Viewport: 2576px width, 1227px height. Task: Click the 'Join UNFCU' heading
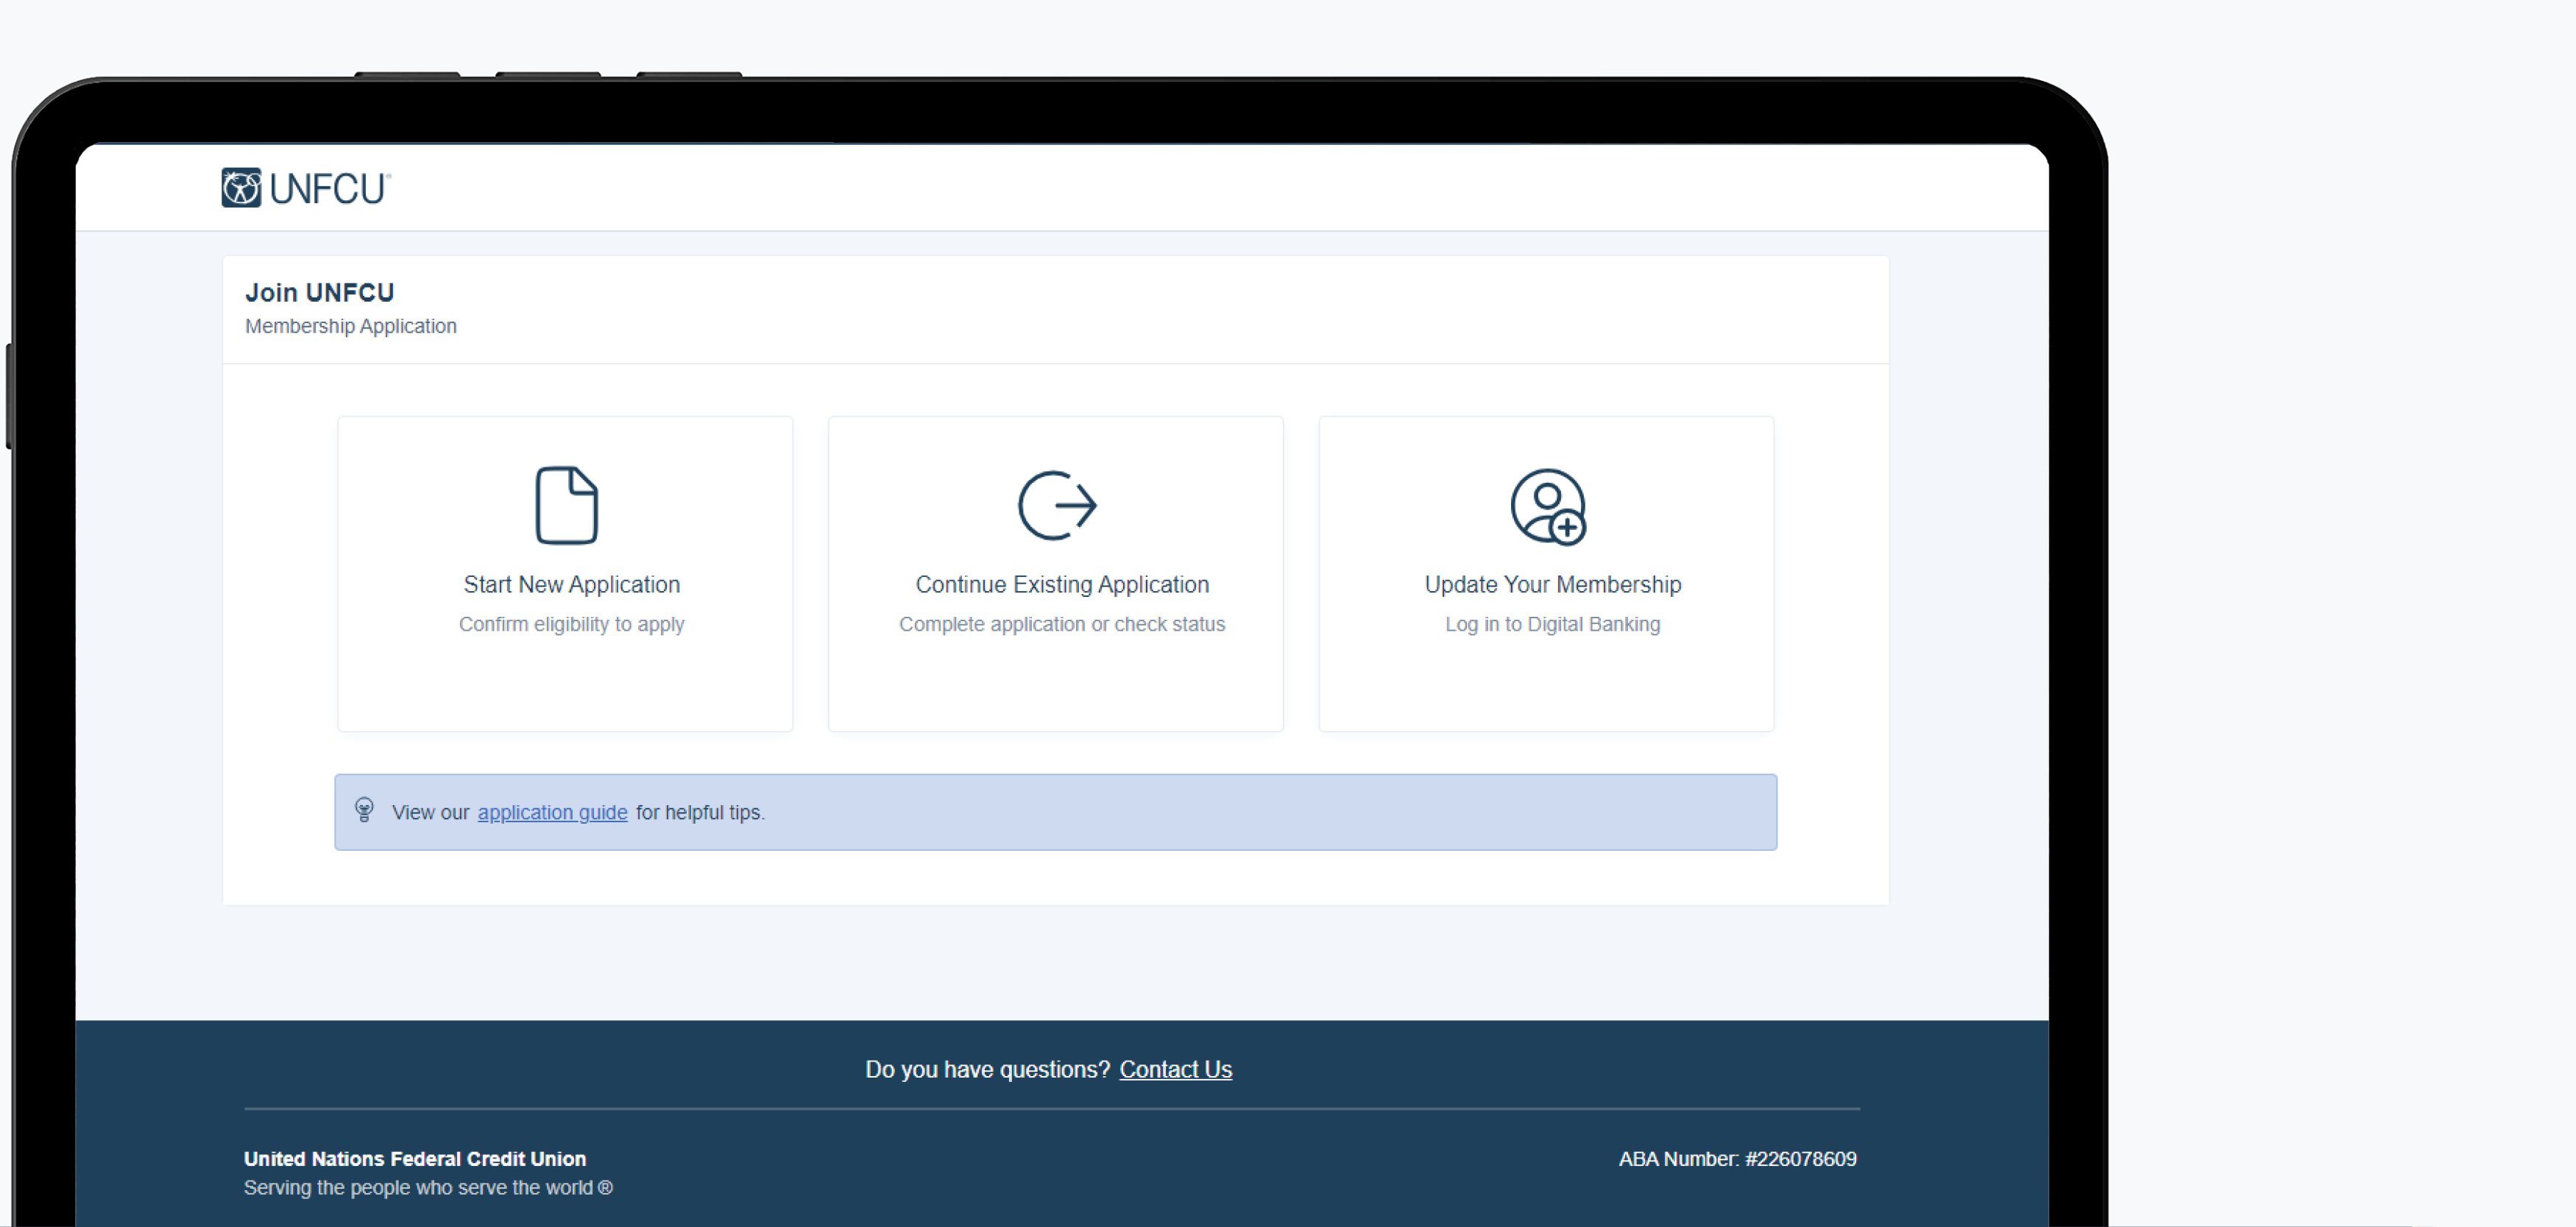tap(320, 292)
